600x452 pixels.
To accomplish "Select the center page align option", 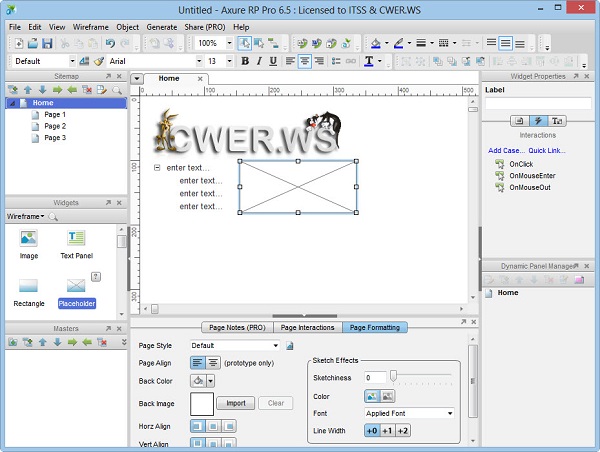I will 213,362.
